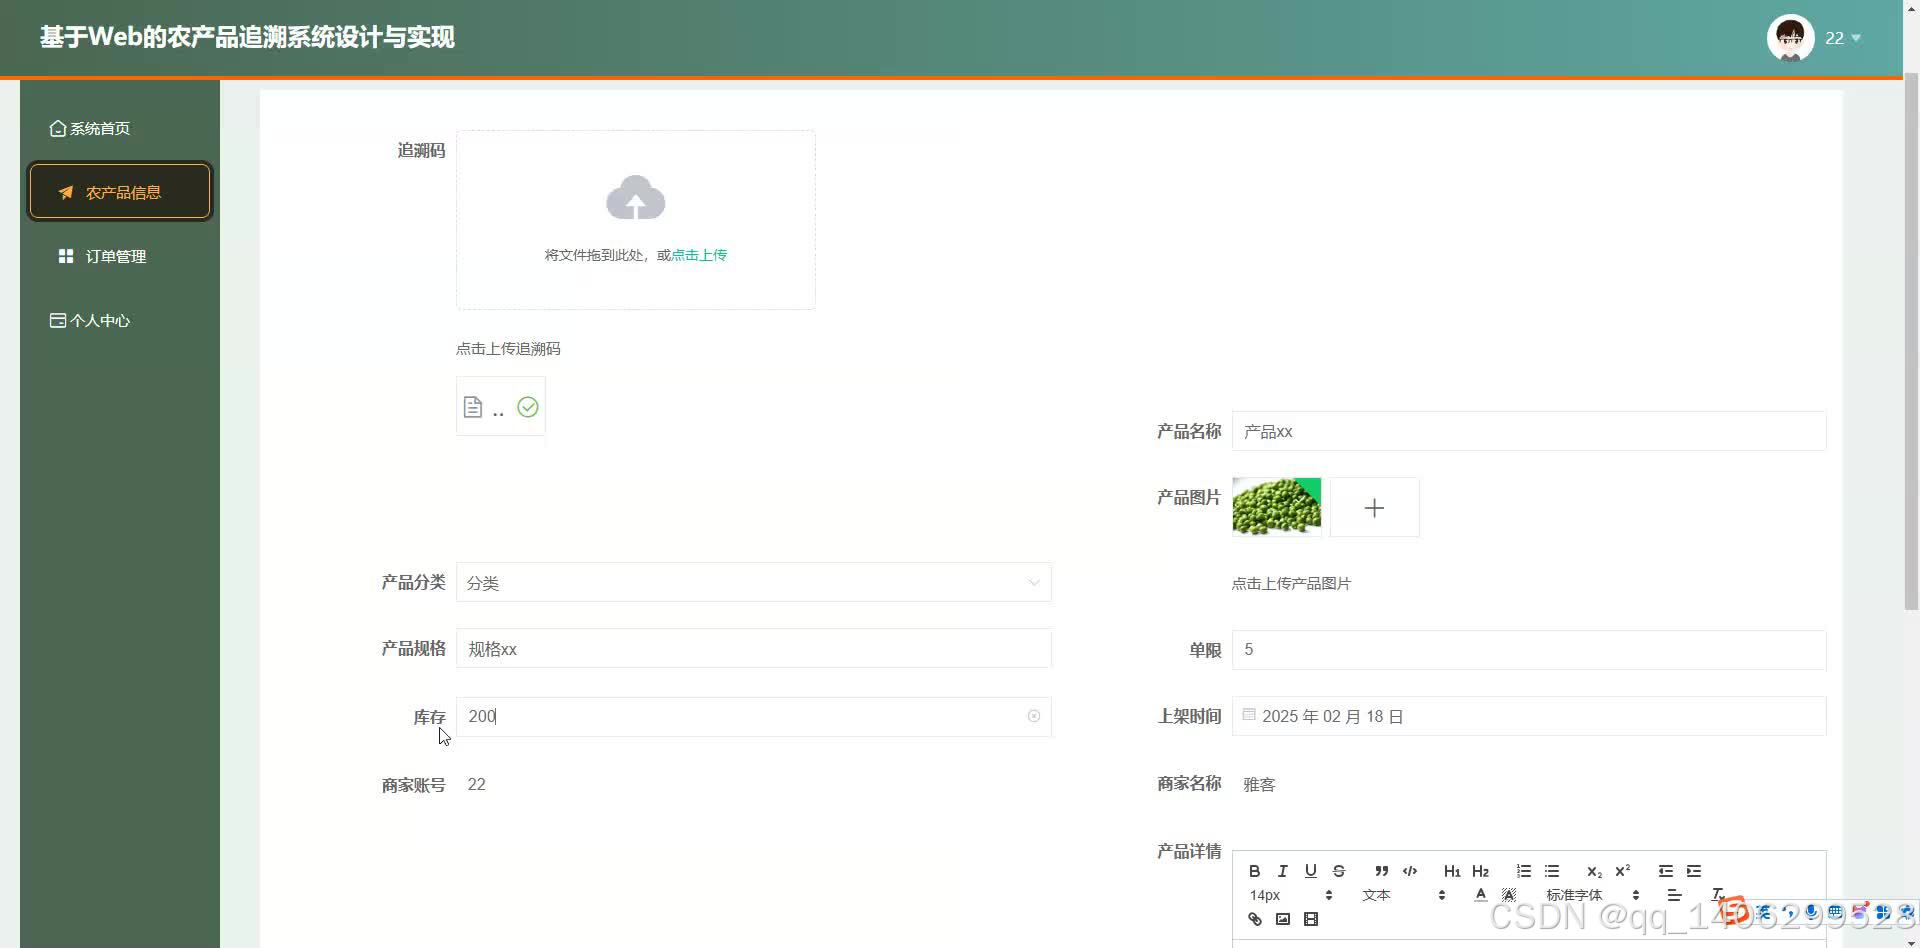Screen dimensions: 1920x948
Task: Insert a video using the editor toolbar
Action: pyautogui.click(x=1310, y=918)
